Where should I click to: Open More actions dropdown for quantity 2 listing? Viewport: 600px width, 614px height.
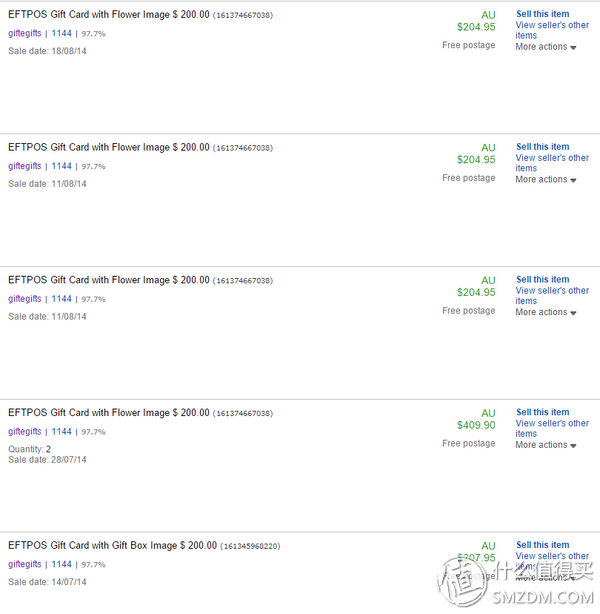click(x=545, y=445)
